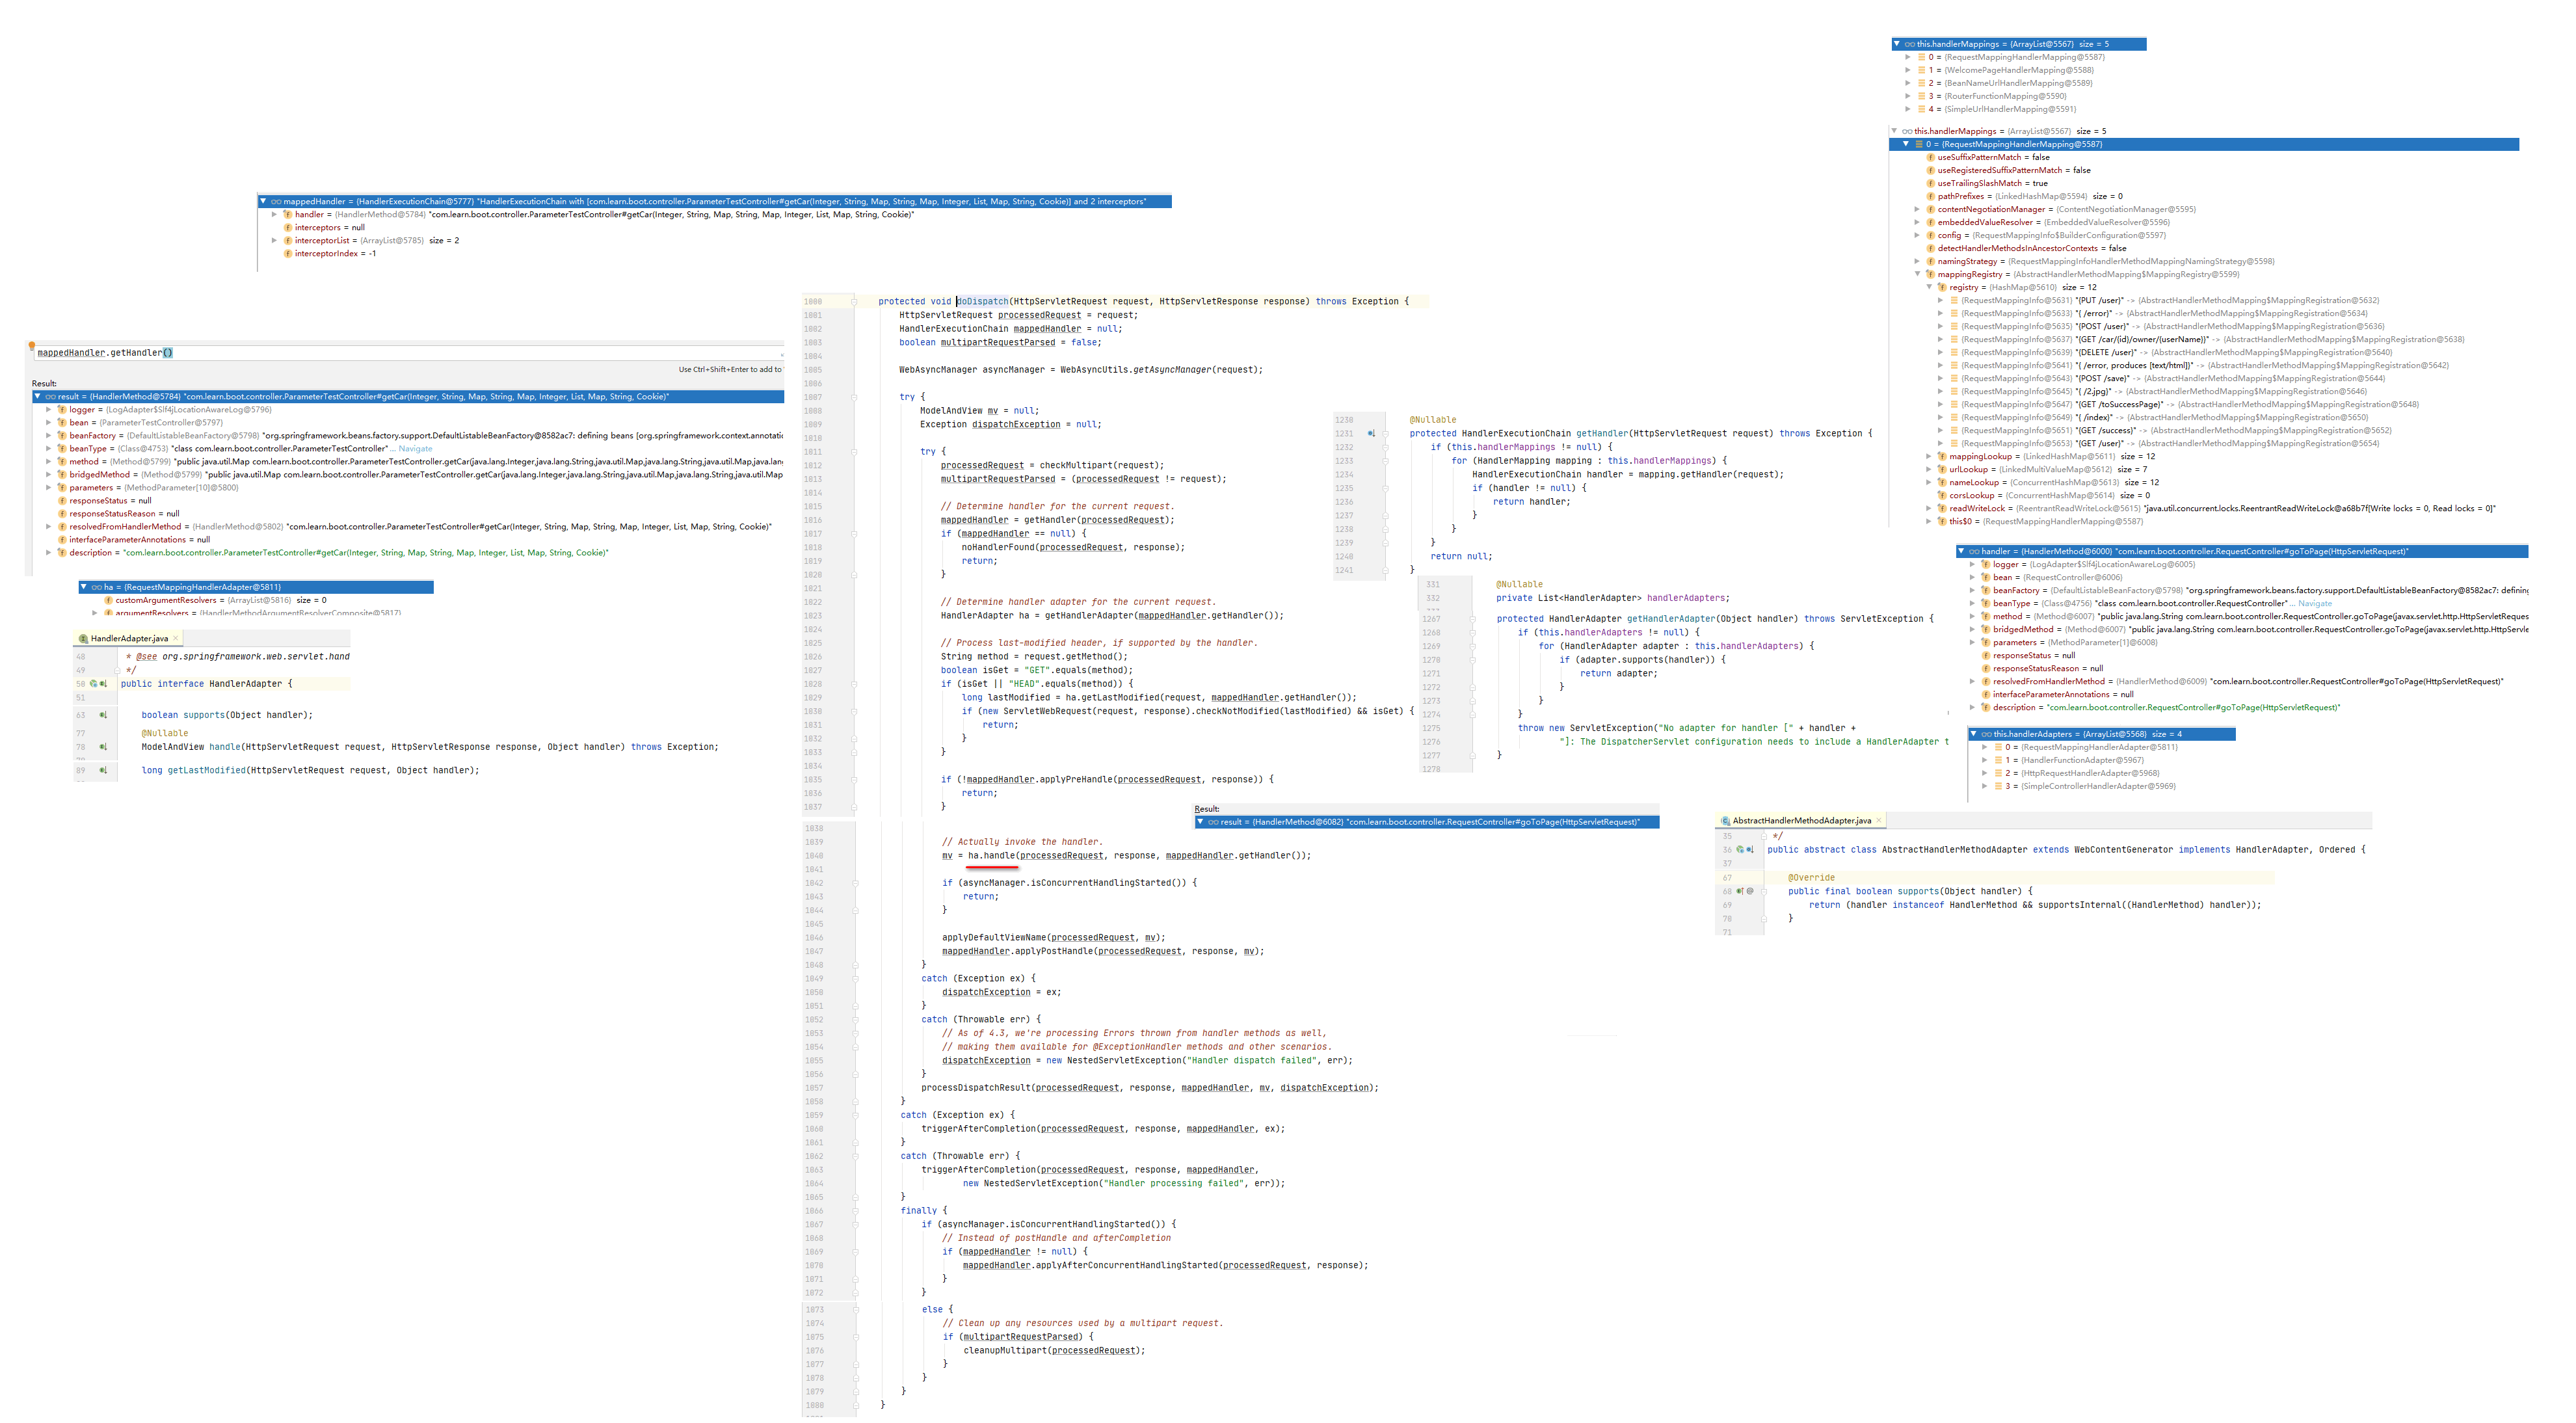Expand entry "{GET /car/{id}/owner/{userName}}"
Screen dimensions: 2576x1423
1941,339
